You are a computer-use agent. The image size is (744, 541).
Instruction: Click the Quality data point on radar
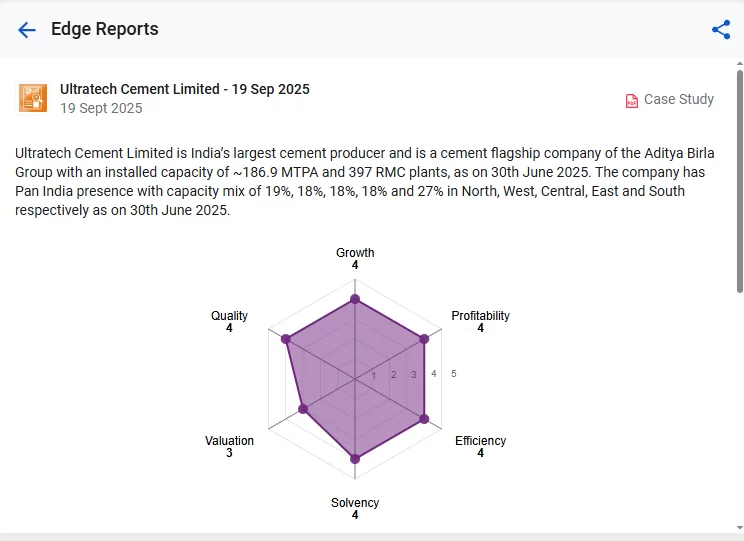286,340
